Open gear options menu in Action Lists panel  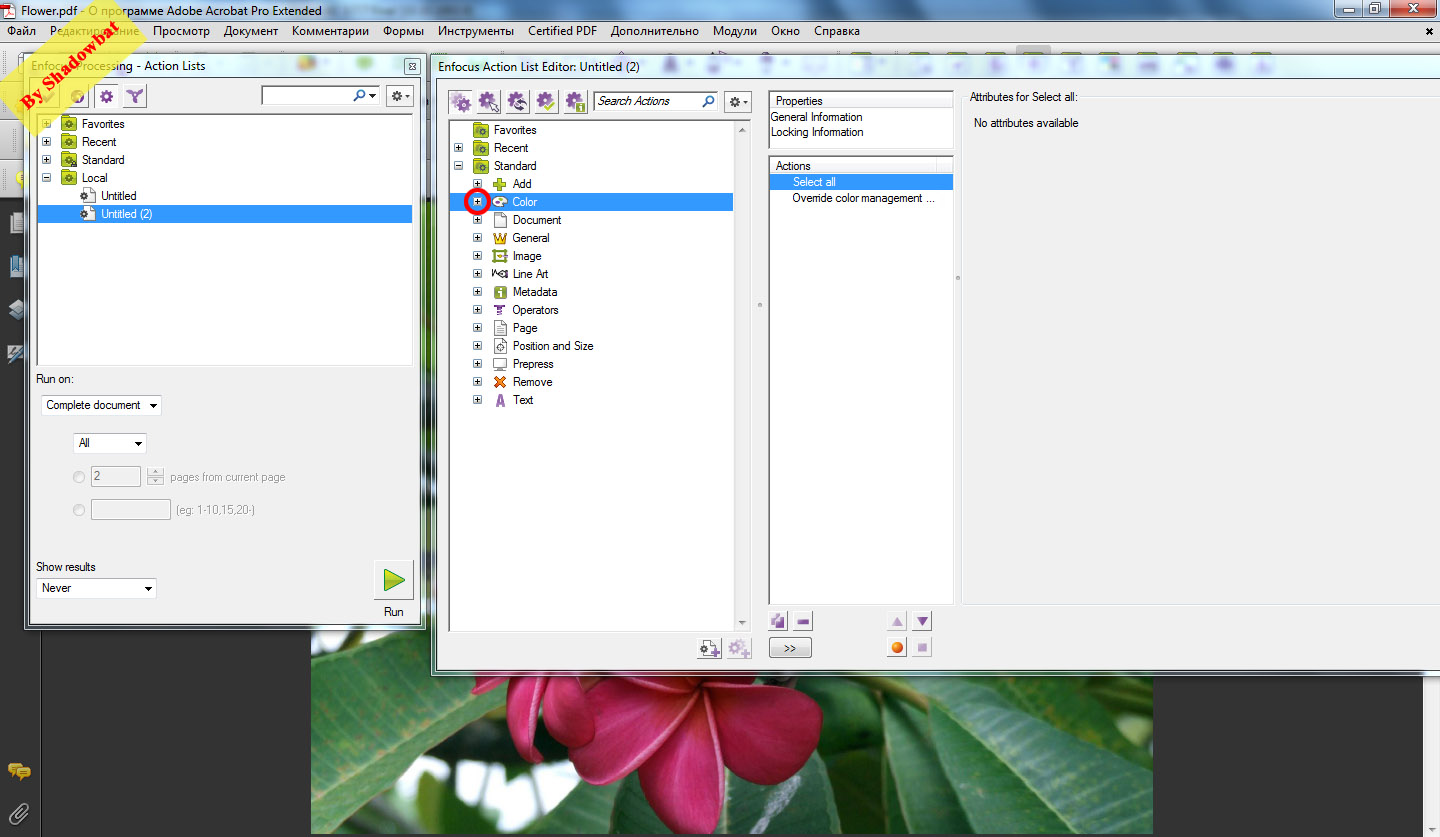[x=400, y=95]
